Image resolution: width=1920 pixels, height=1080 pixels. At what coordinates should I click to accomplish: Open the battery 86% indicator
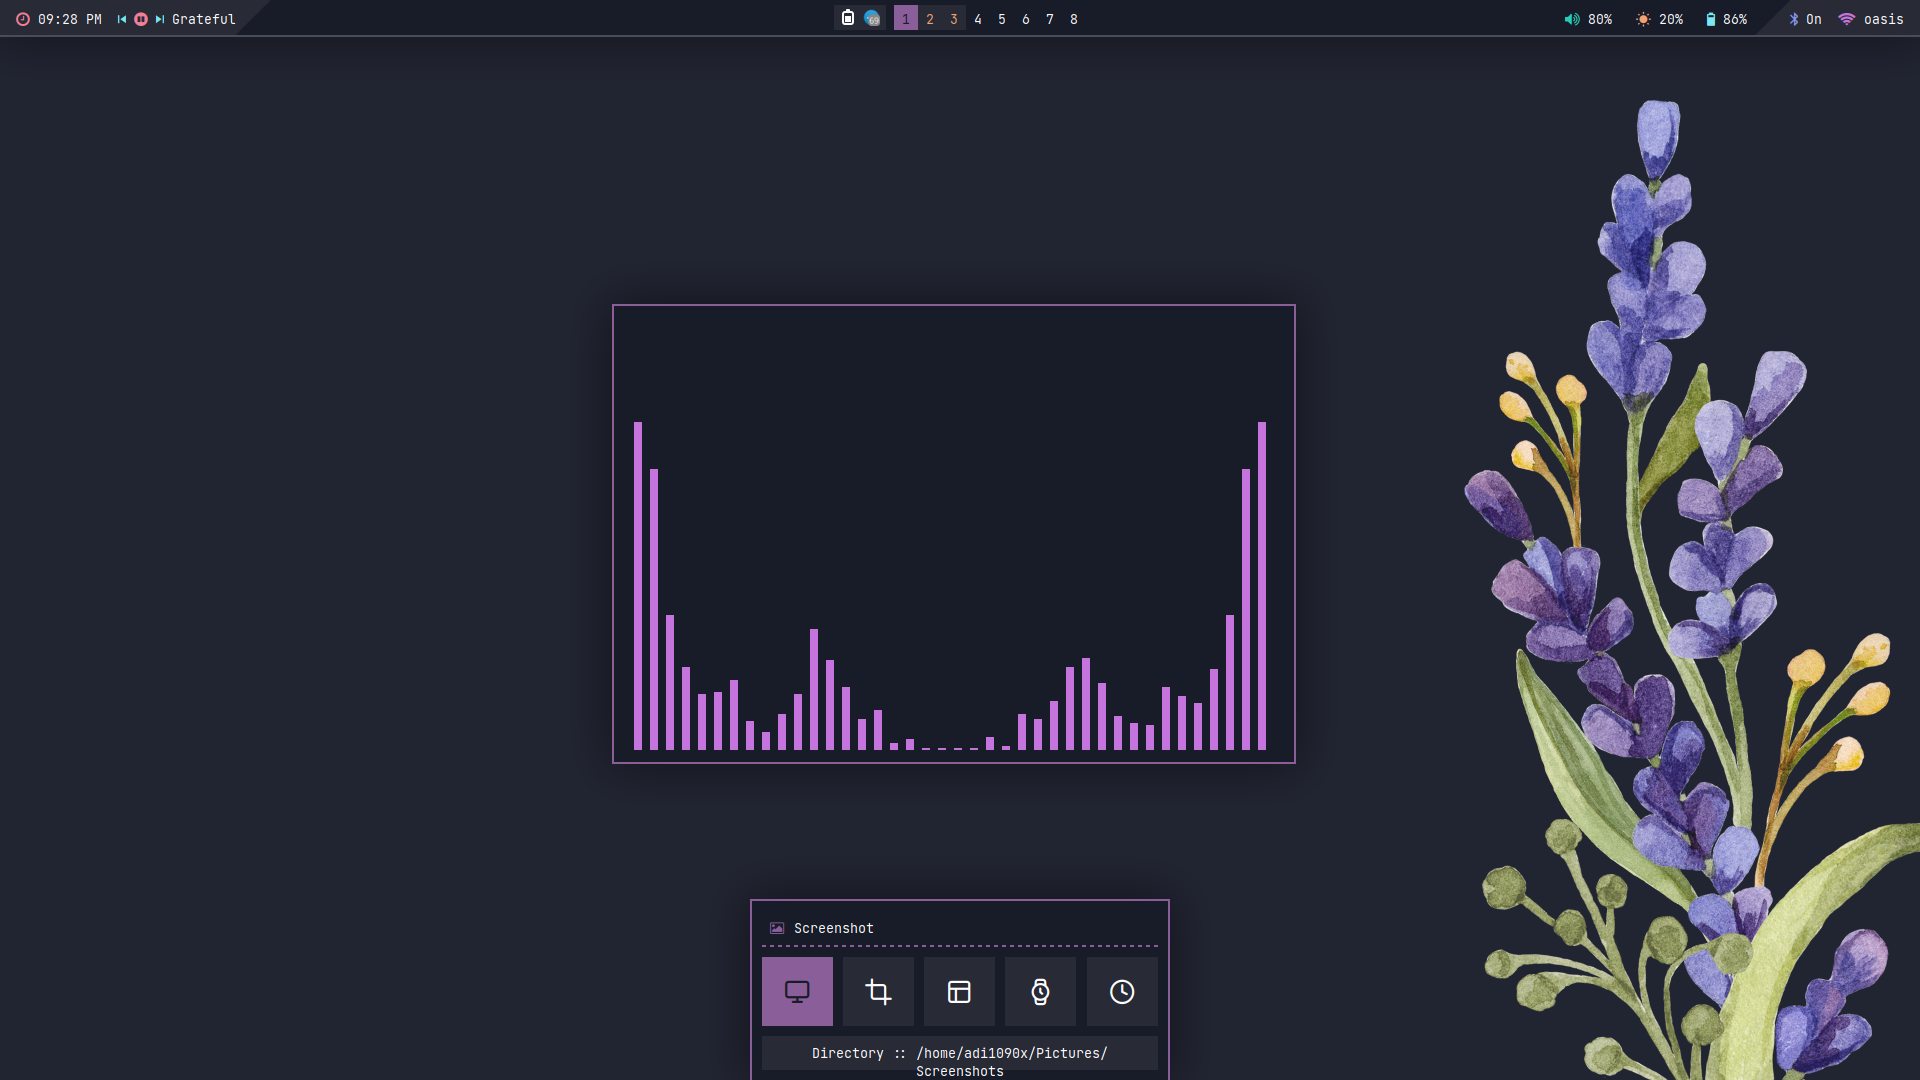[1726, 19]
